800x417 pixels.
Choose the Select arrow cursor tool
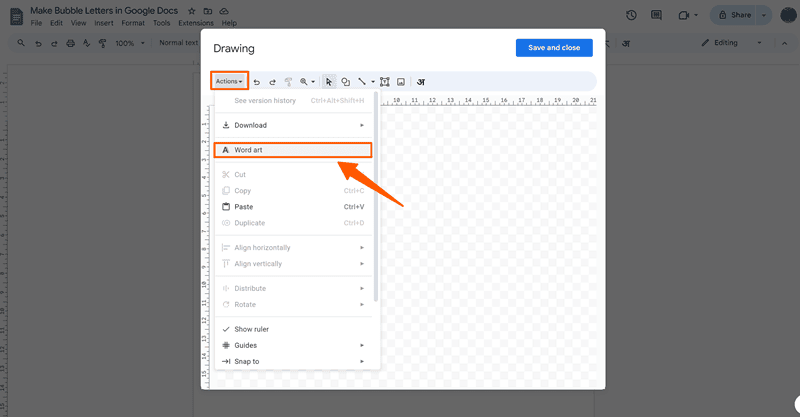tap(329, 81)
